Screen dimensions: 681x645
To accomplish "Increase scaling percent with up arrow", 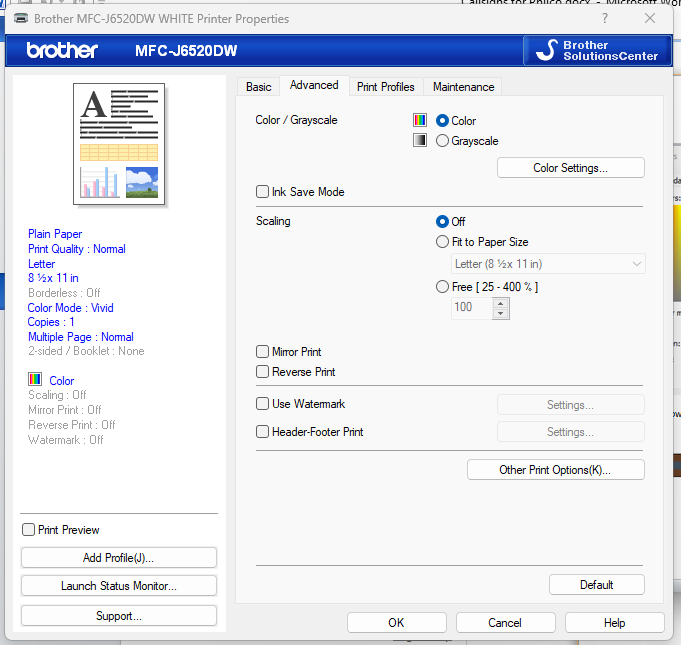I will [501, 303].
